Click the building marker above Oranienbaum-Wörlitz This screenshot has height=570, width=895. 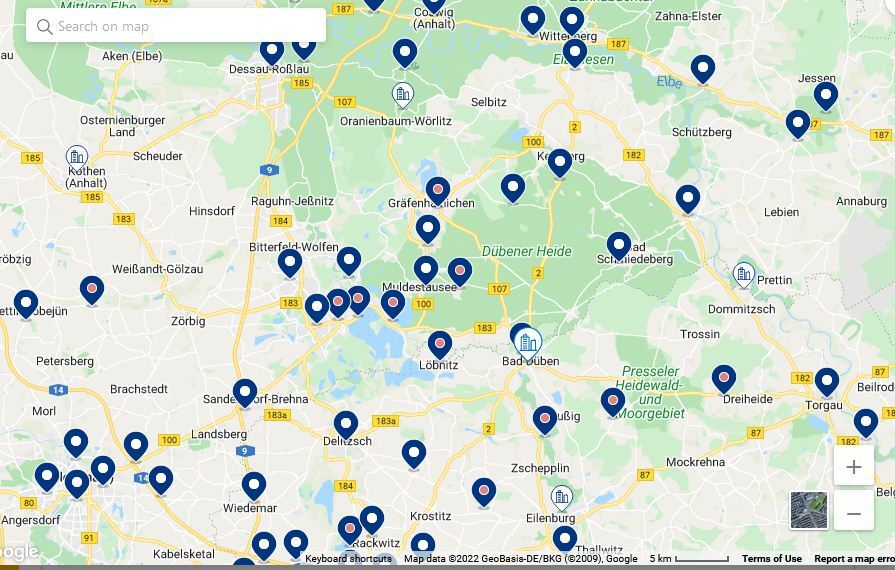pos(403,95)
